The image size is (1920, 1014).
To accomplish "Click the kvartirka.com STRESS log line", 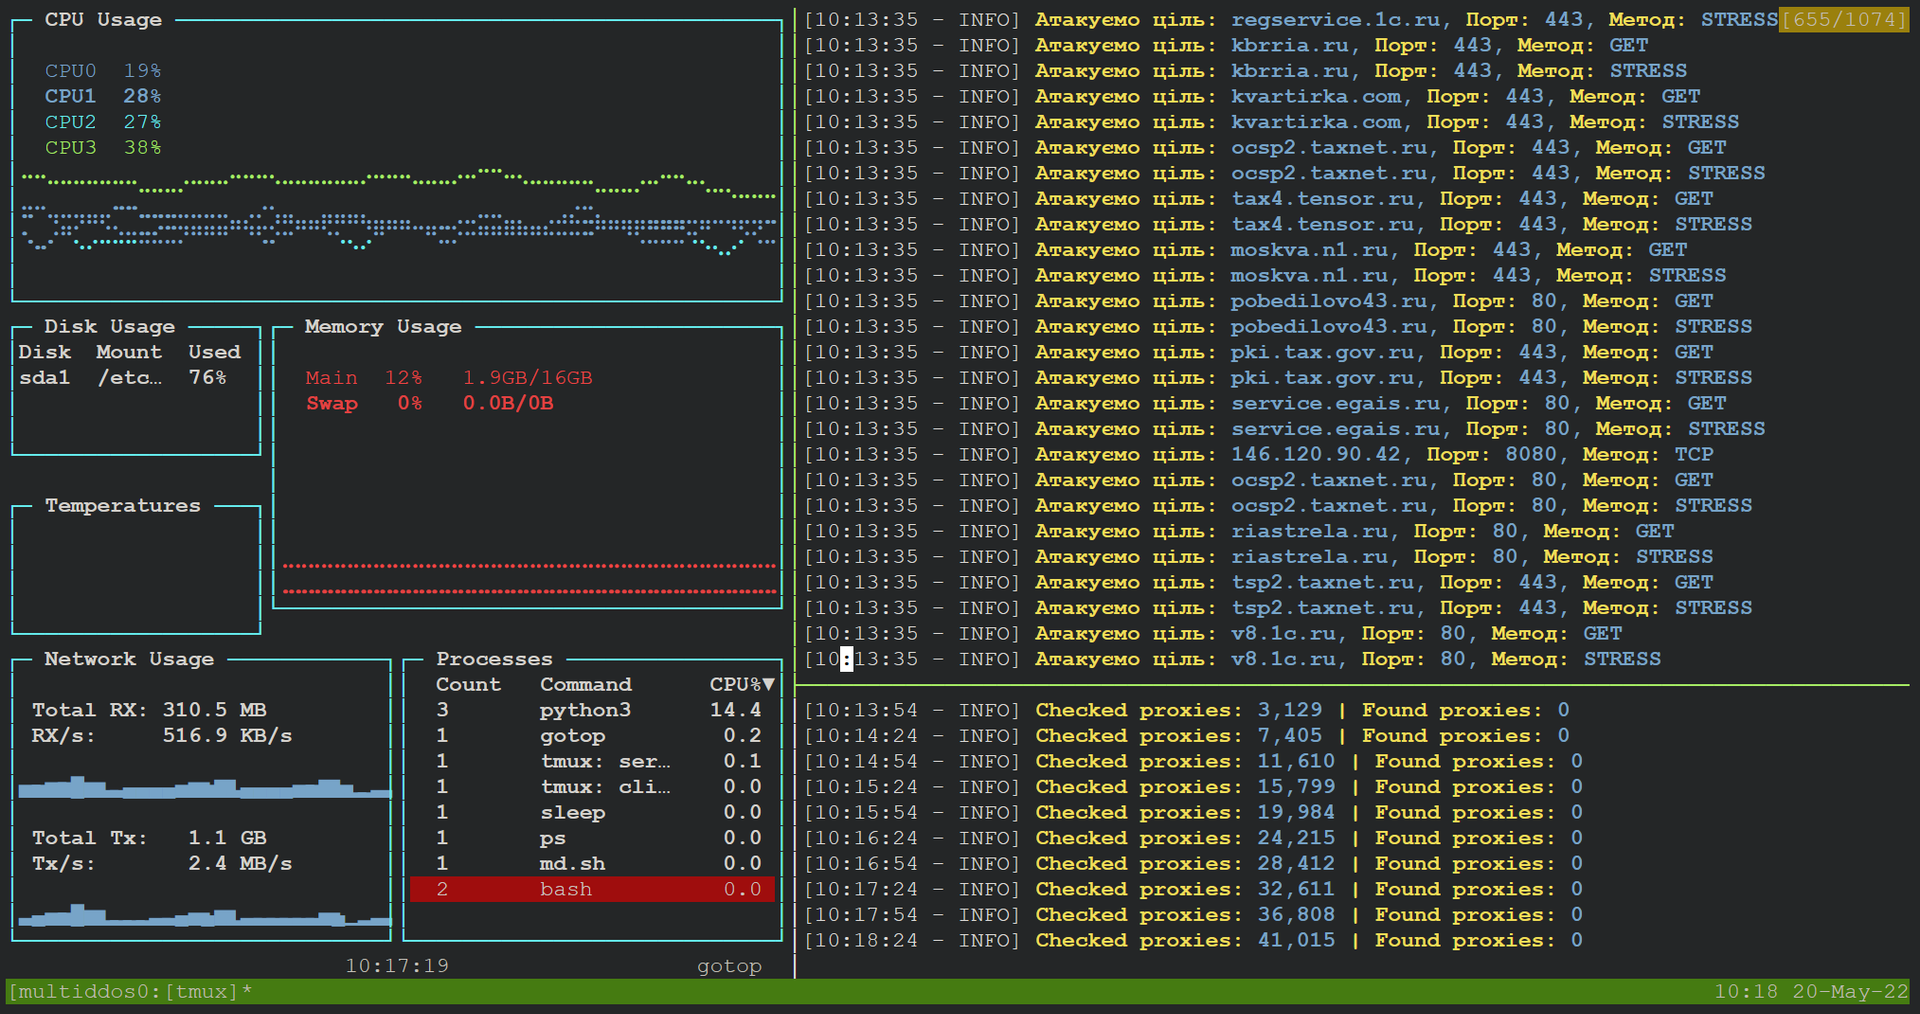I will point(1271,122).
